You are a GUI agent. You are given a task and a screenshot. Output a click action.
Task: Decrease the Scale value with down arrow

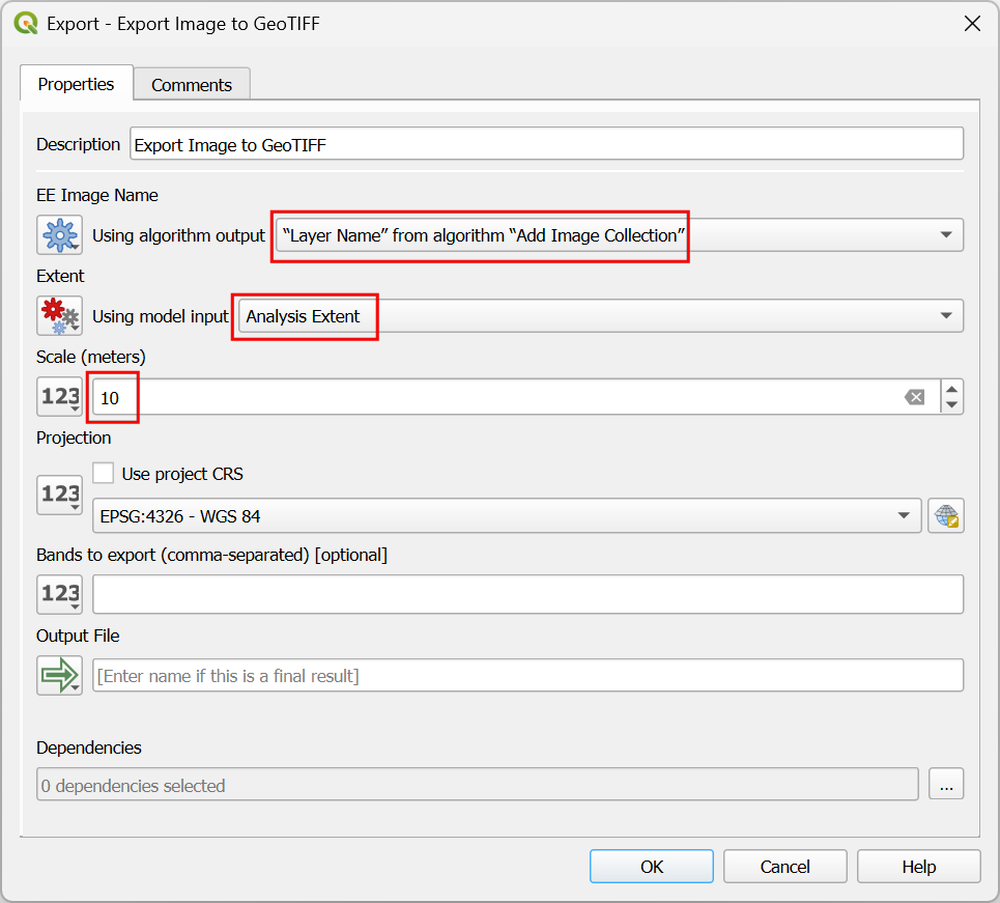pos(952,405)
